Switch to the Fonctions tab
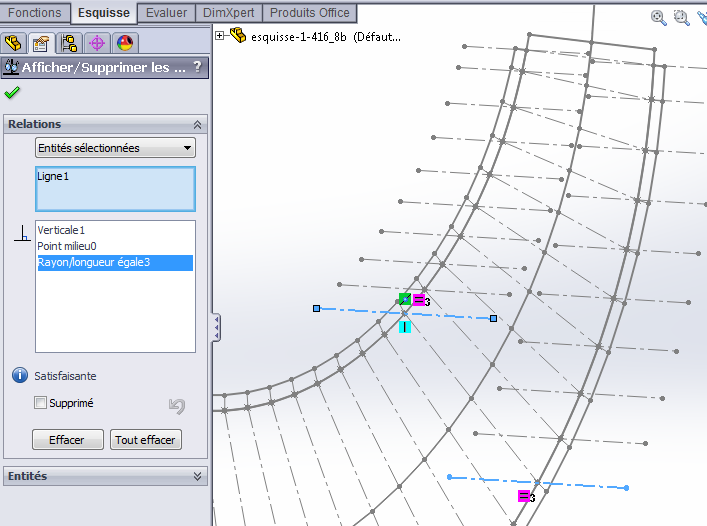 point(35,13)
